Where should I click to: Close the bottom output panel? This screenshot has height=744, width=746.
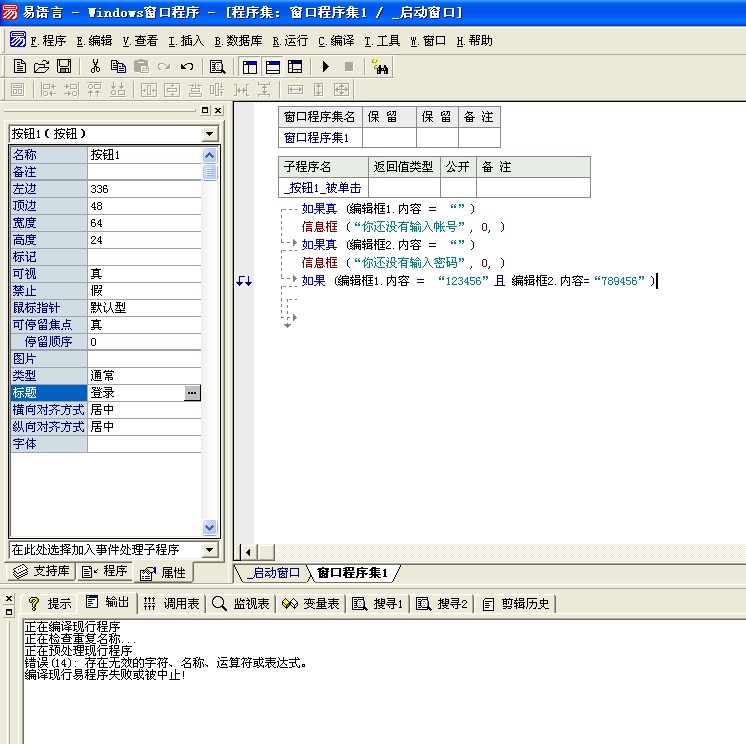click(9, 599)
